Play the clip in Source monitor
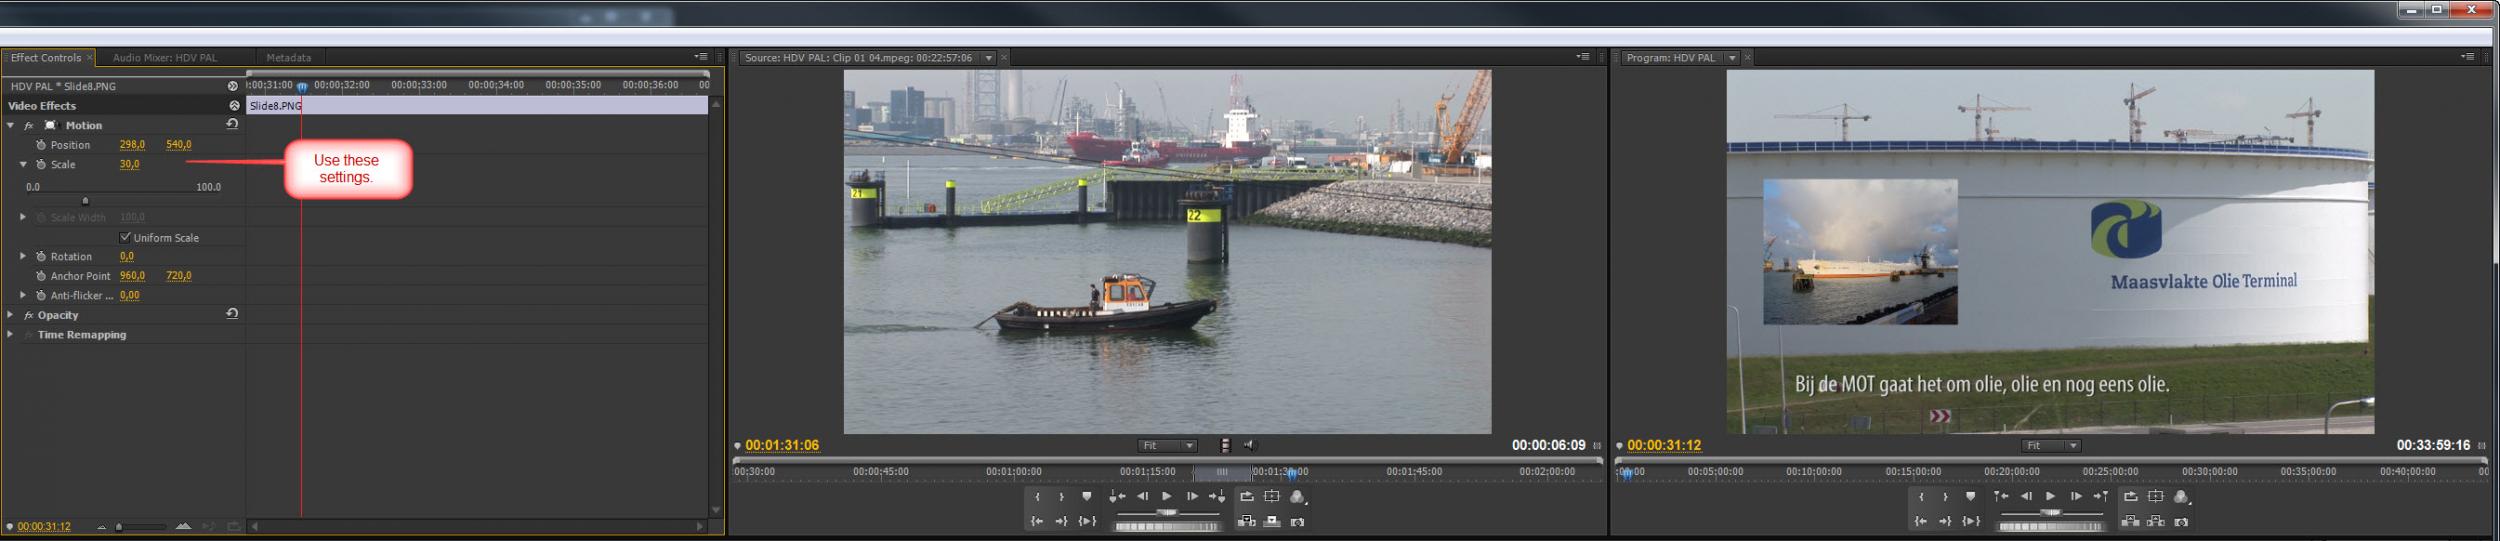 click(1166, 497)
